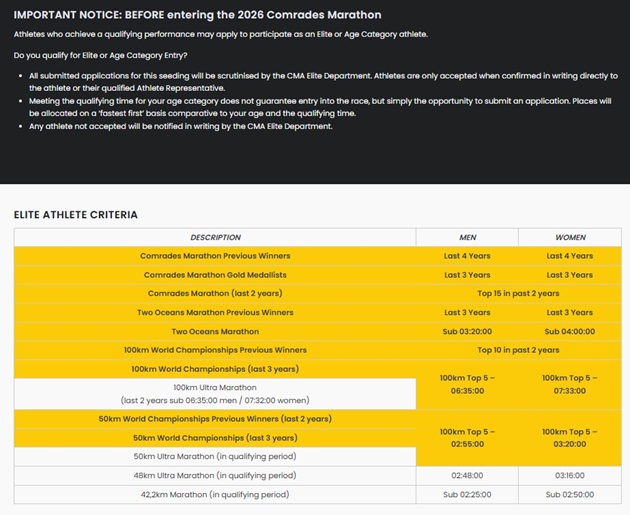The height and width of the screenshot is (515, 630).
Task: Select '100km World Championships (last 3 years)' row
Action: (215, 370)
